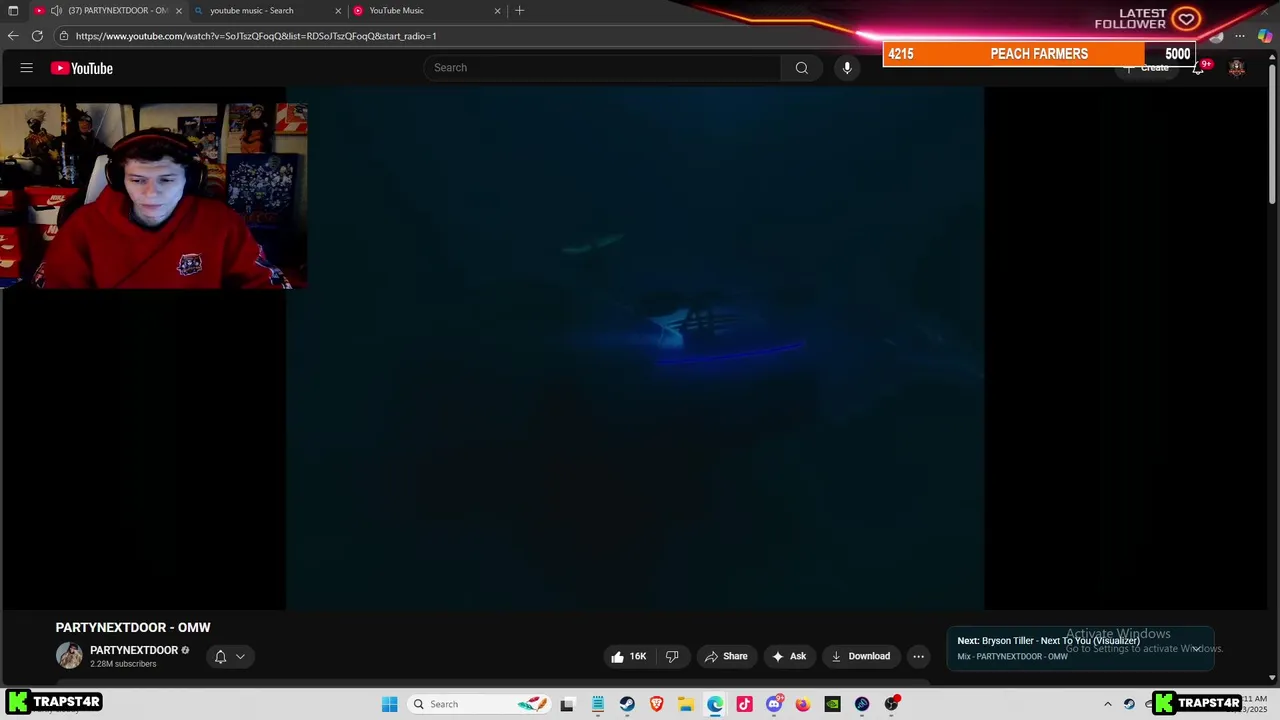Open TikTok from the taskbar
The height and width of the screenshot is (720, 1280).
pyautogui.click(x=744, y=704)
